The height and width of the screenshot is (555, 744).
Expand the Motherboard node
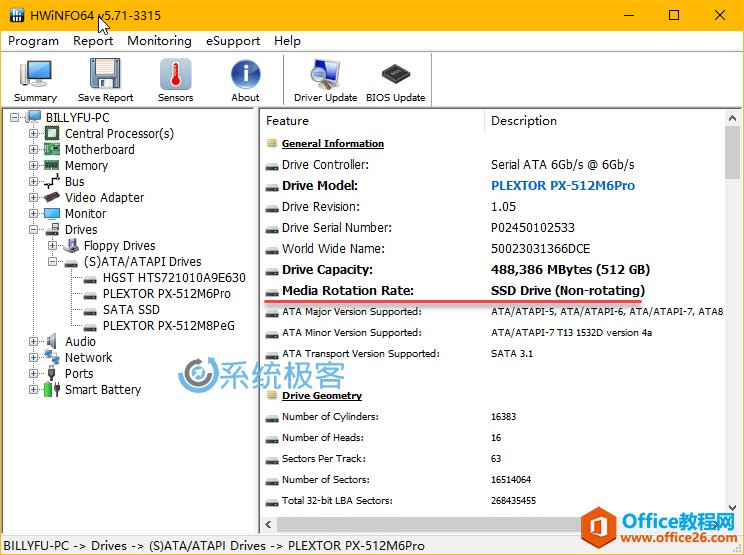(x=33, y=149)
